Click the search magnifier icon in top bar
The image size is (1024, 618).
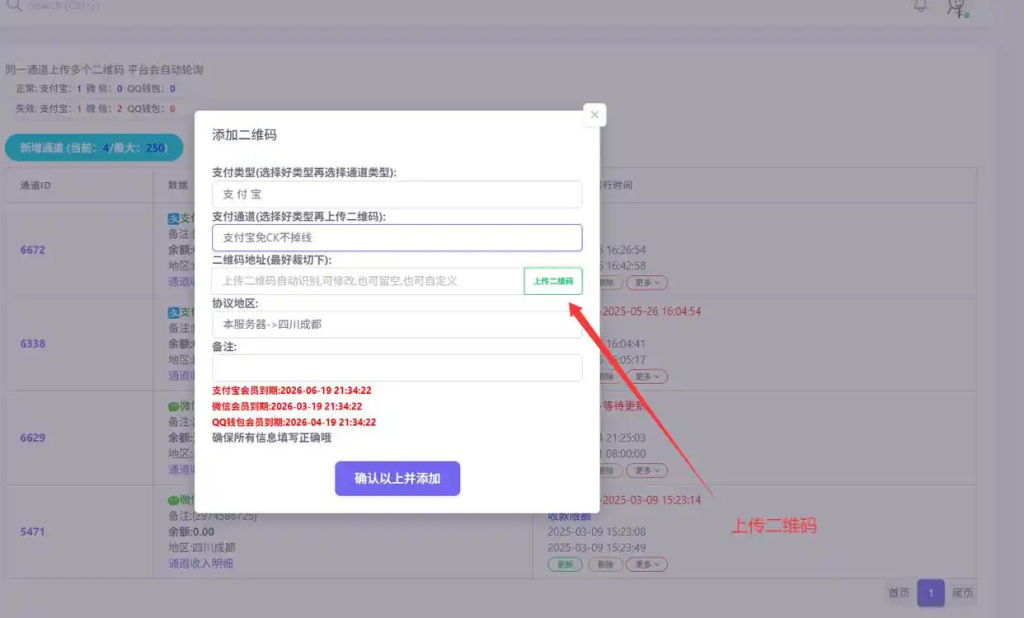point(13,5)
